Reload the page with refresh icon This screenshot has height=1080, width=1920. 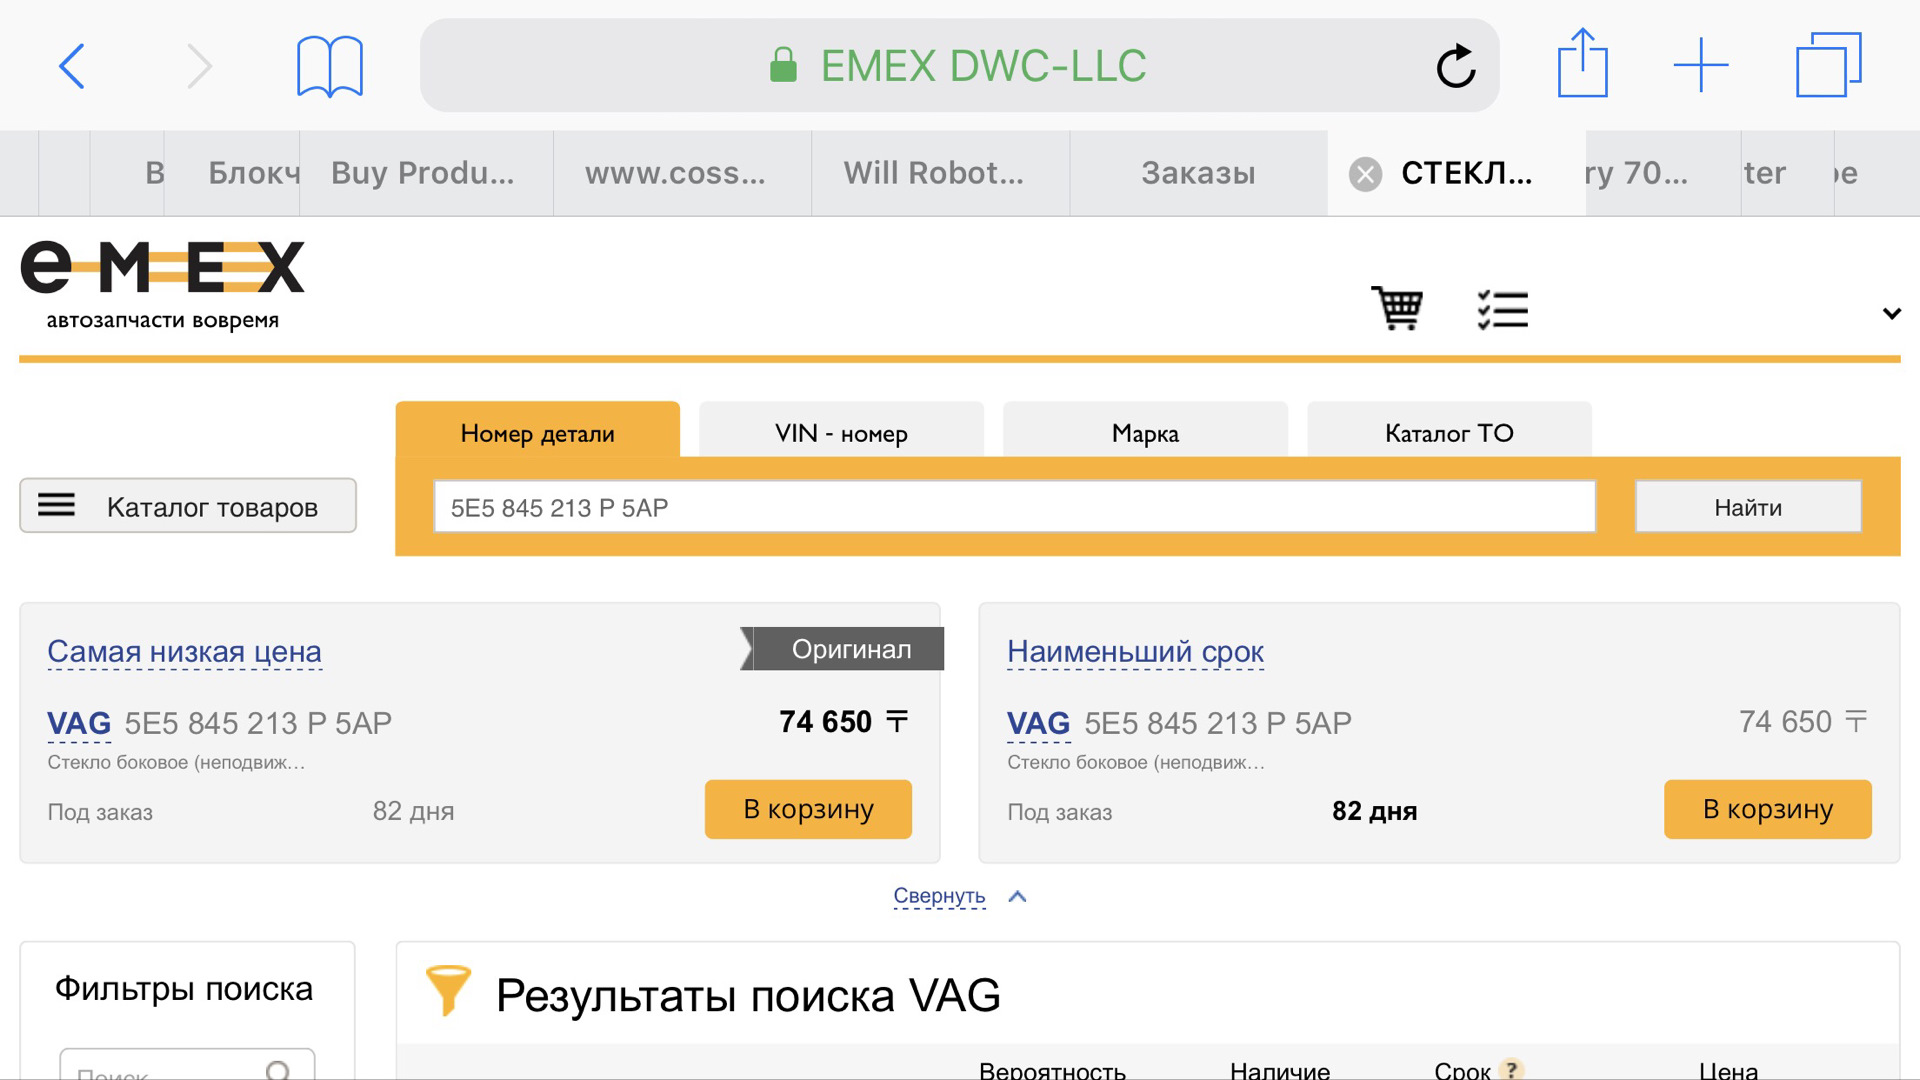coord(1455,67)
